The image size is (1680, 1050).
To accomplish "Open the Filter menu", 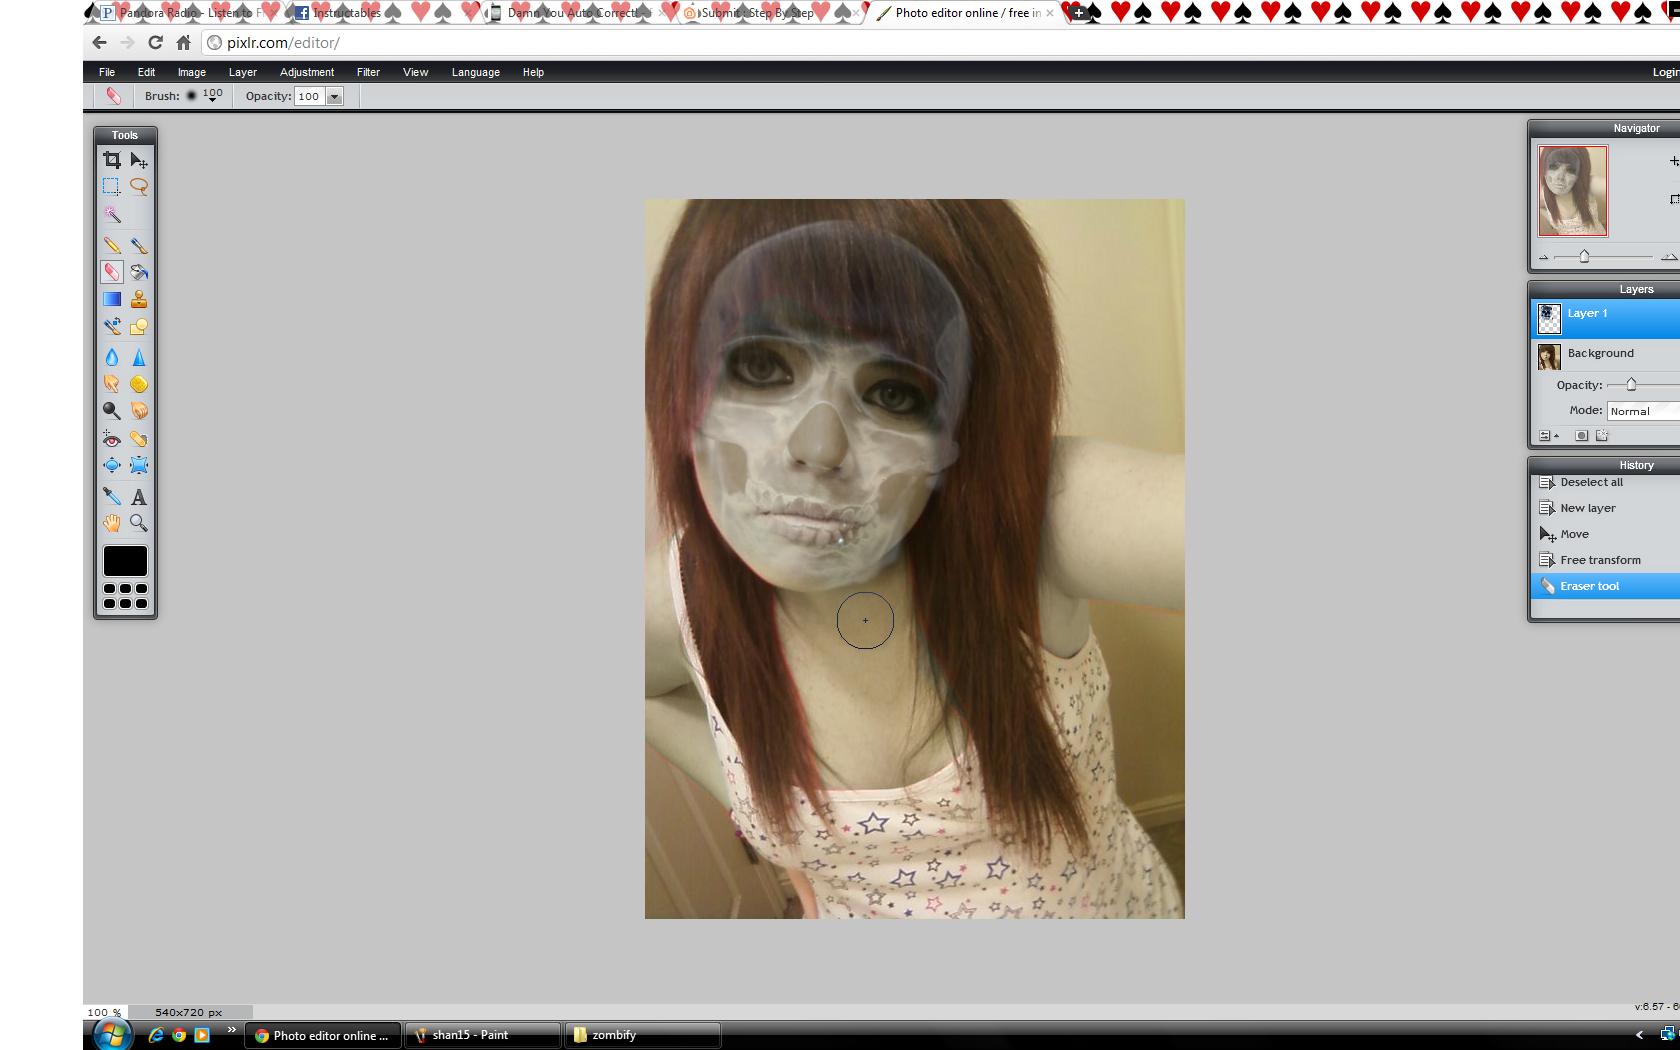I will [368, 72].
